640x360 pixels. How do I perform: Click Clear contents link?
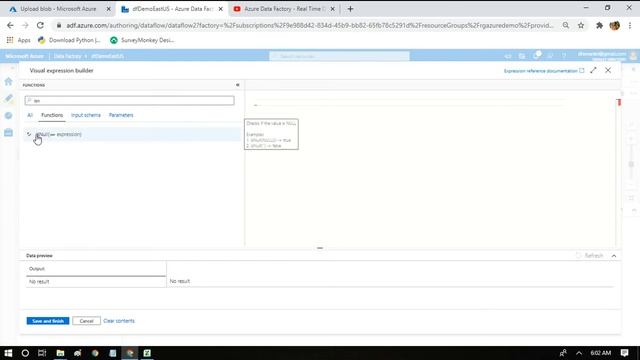pos(119,321)
